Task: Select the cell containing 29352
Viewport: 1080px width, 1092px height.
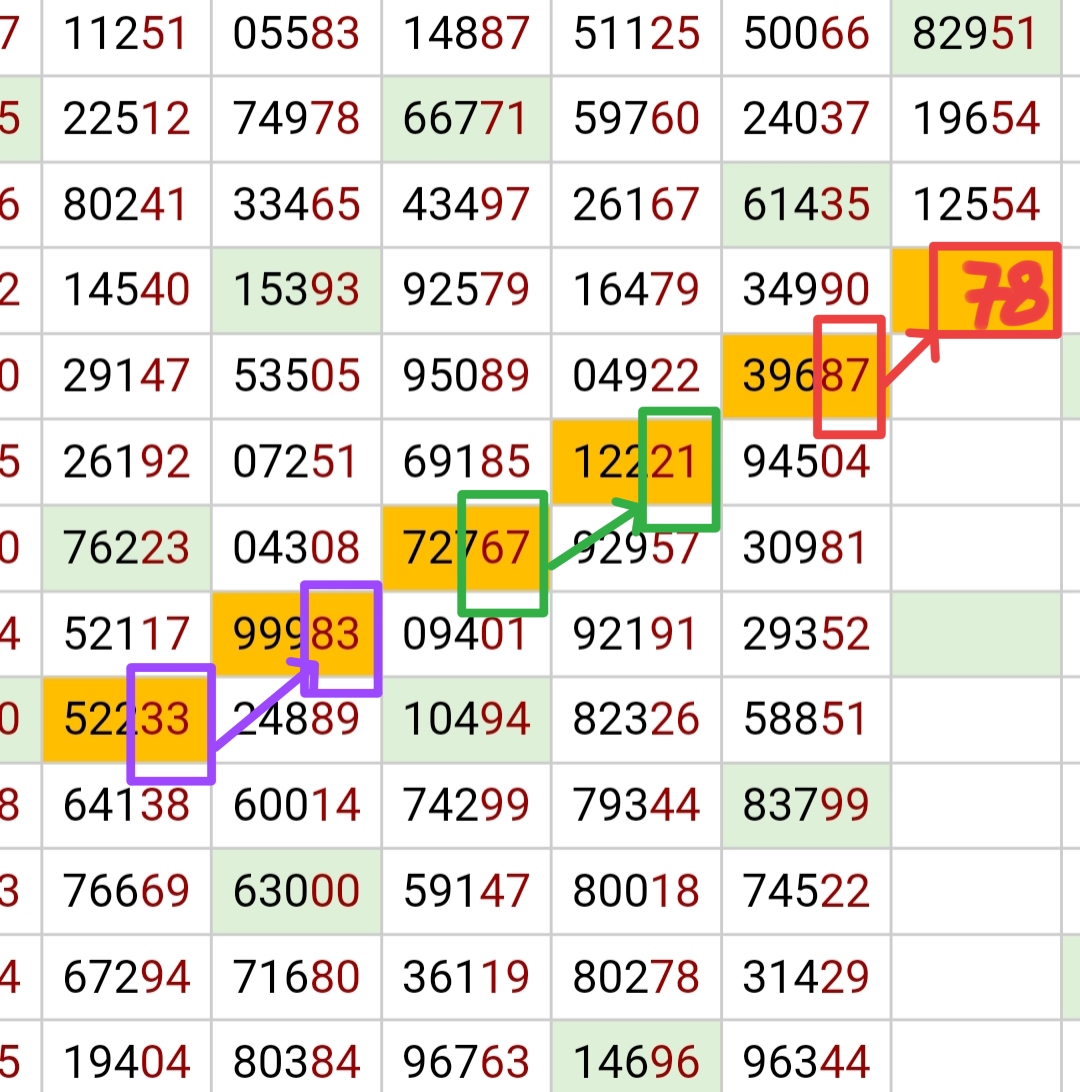Action: click(x=806, y=634)
